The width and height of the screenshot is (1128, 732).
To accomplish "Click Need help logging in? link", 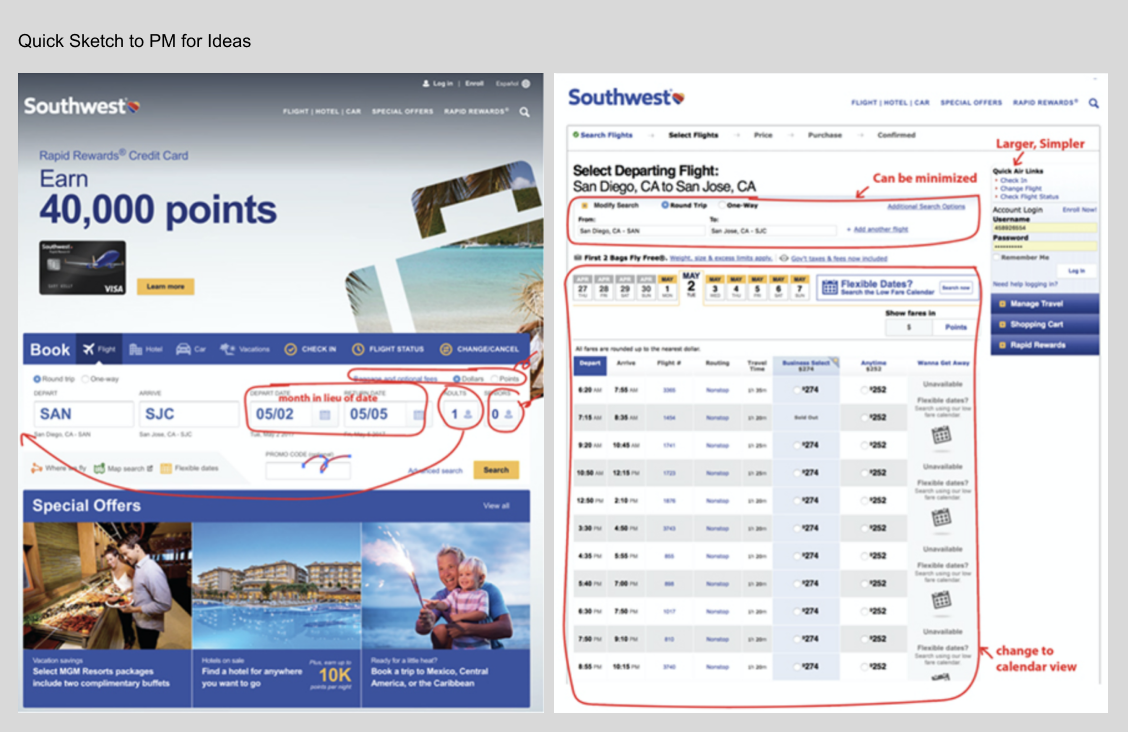I will pos(1025,285).
